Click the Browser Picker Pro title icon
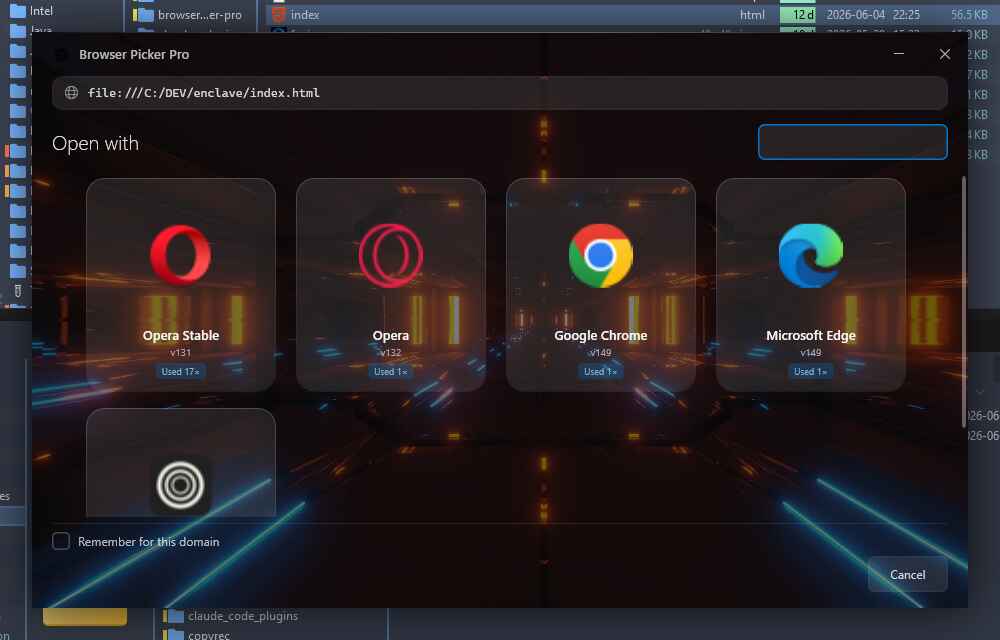 (x=61, y=55)
